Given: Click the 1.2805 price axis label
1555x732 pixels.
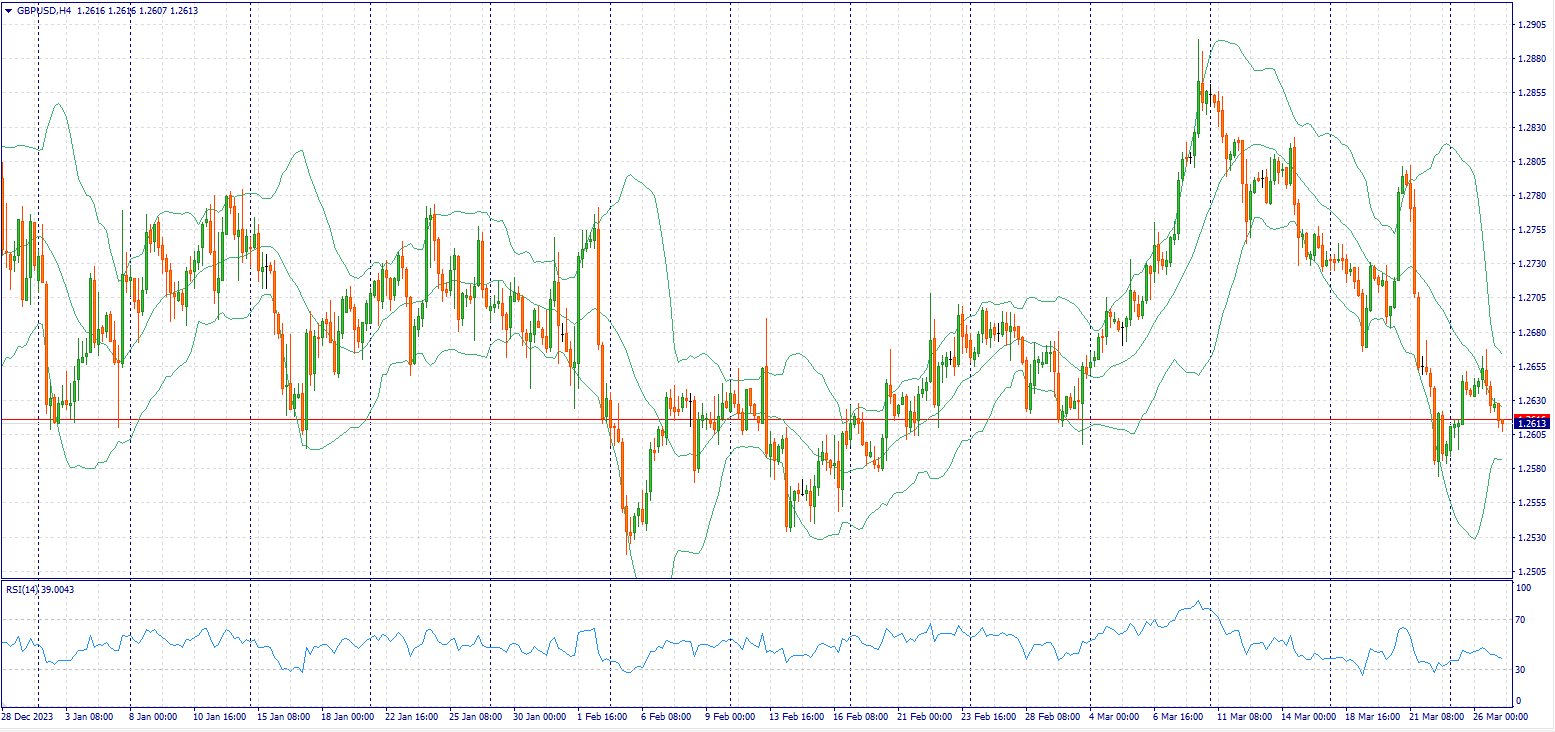Looking at the screenshot, I should click(1531, 162).
